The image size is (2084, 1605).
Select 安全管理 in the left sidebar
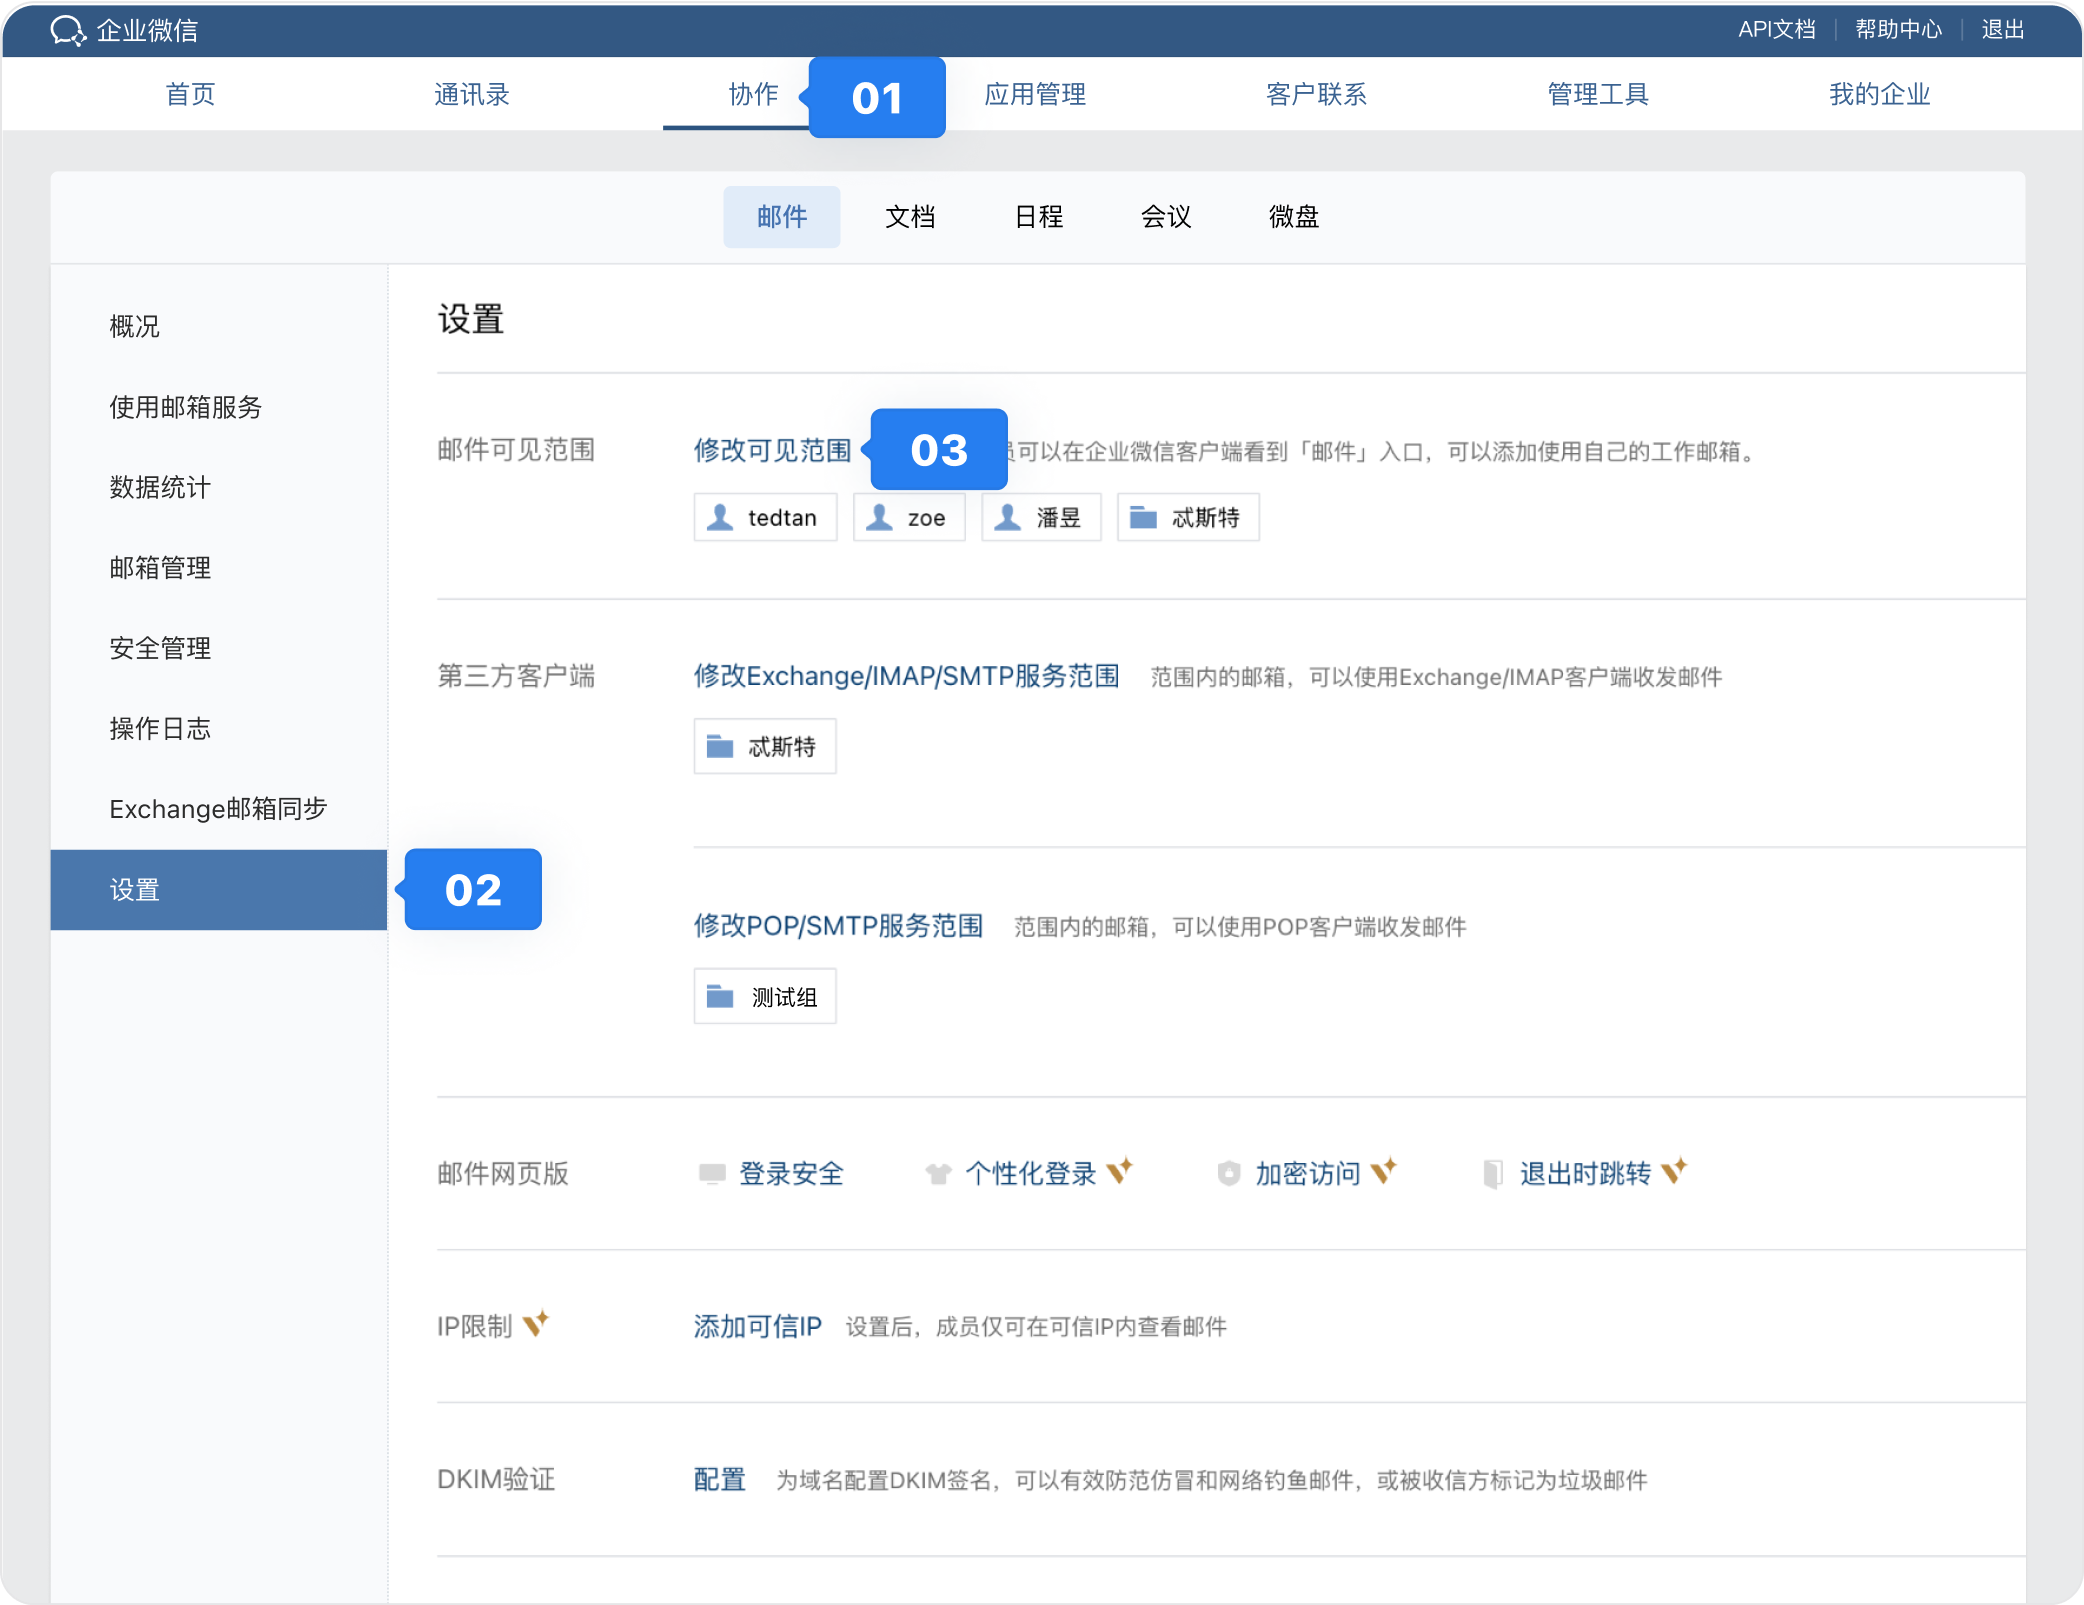coord(160,648)
